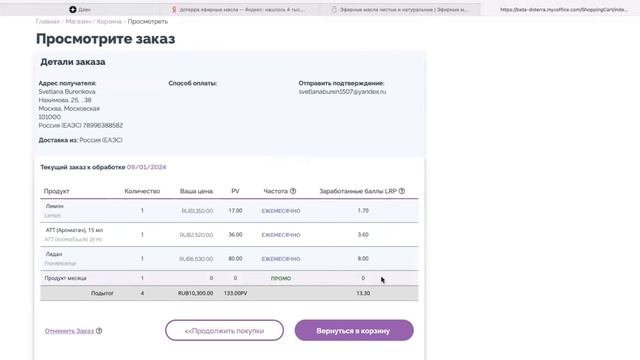Click the subtotal price RUB10,300.00
Image resolution: width=640 pixels, height=360 pixels.
196,293
